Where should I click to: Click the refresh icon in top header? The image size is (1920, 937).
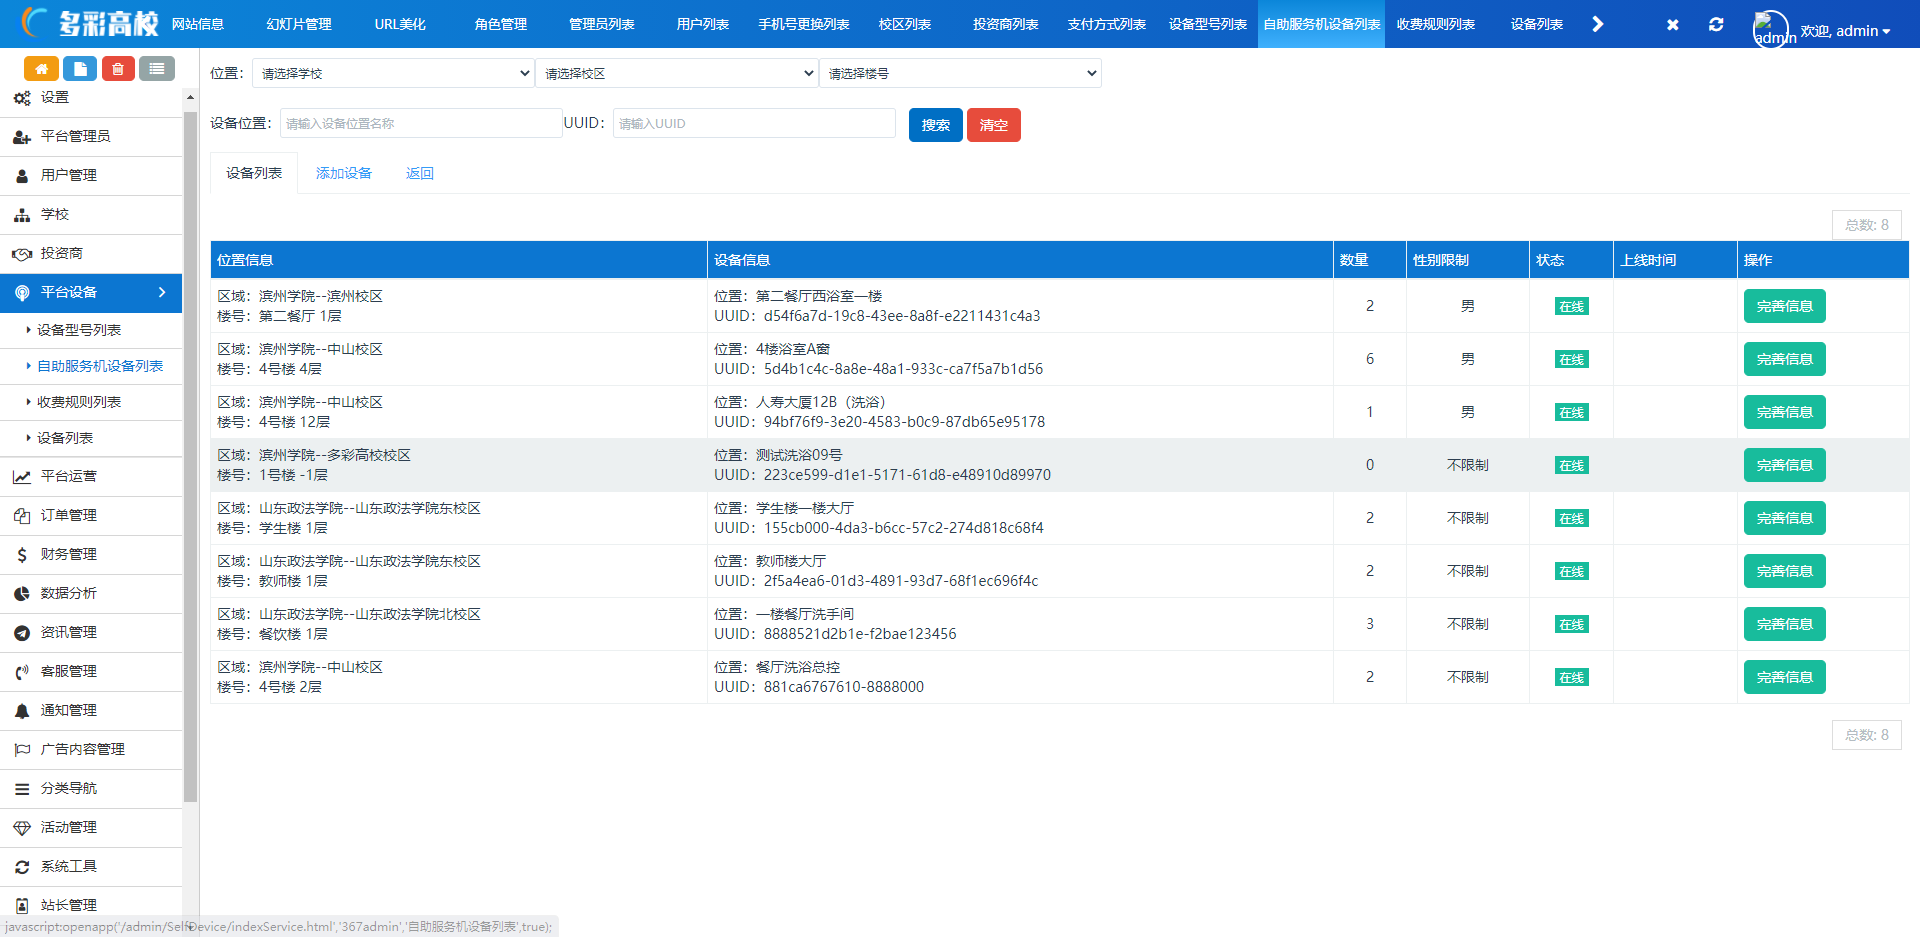(x=1716, y=24)
